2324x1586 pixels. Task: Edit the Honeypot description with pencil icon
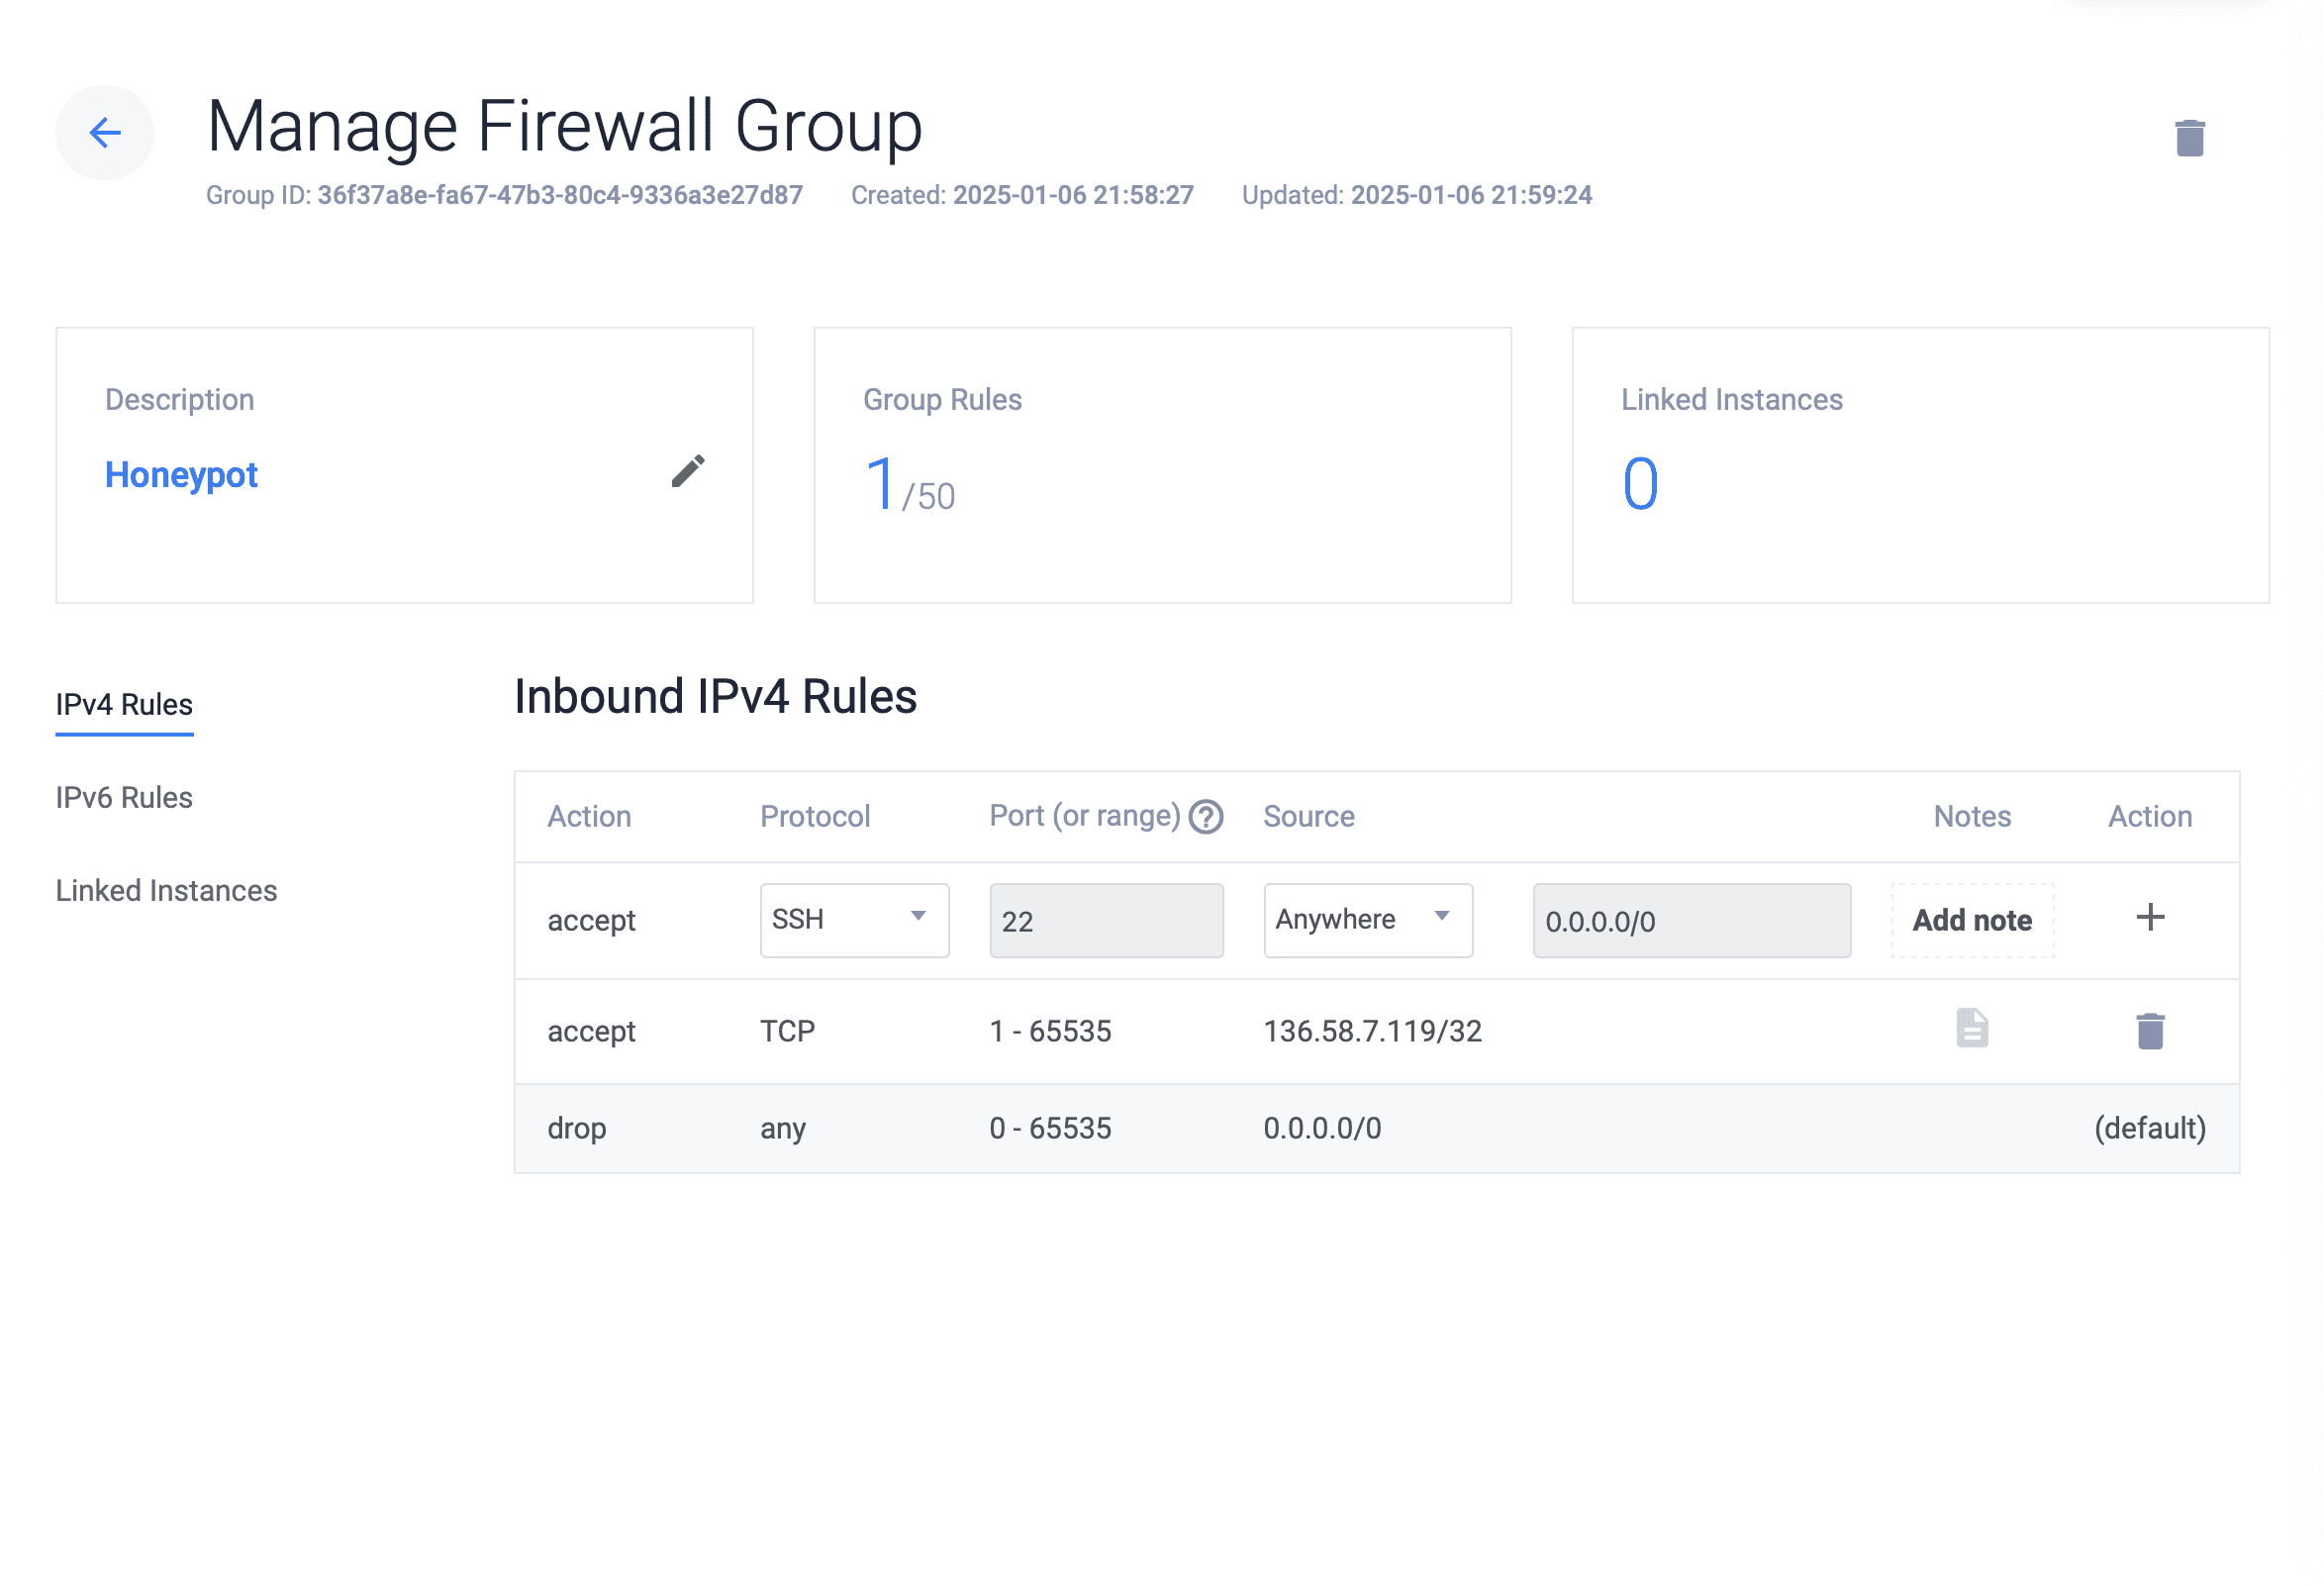[688, 471]
